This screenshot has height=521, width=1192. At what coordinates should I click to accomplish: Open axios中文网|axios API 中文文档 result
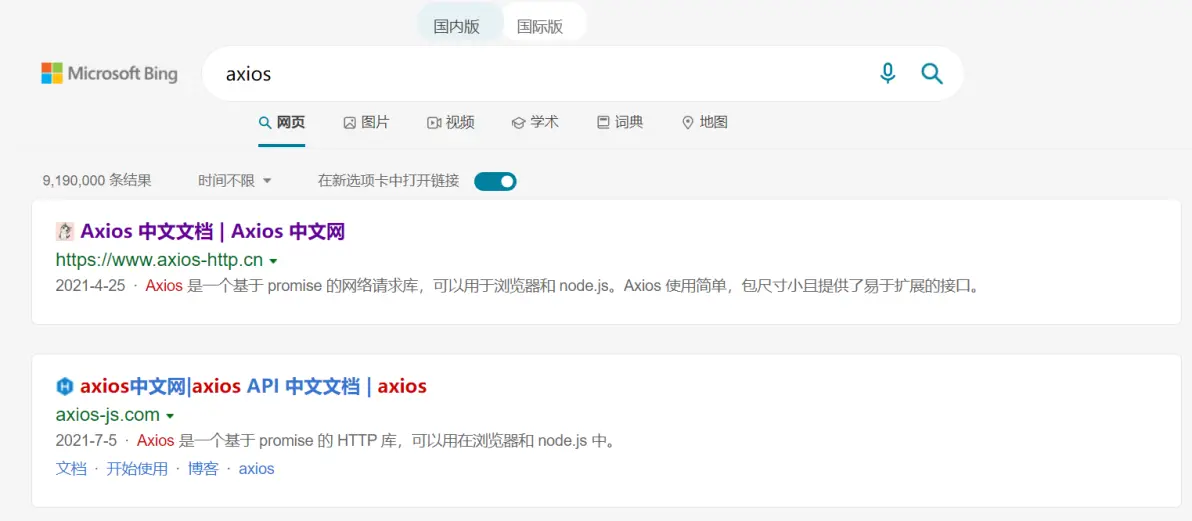tap(253, 386)
